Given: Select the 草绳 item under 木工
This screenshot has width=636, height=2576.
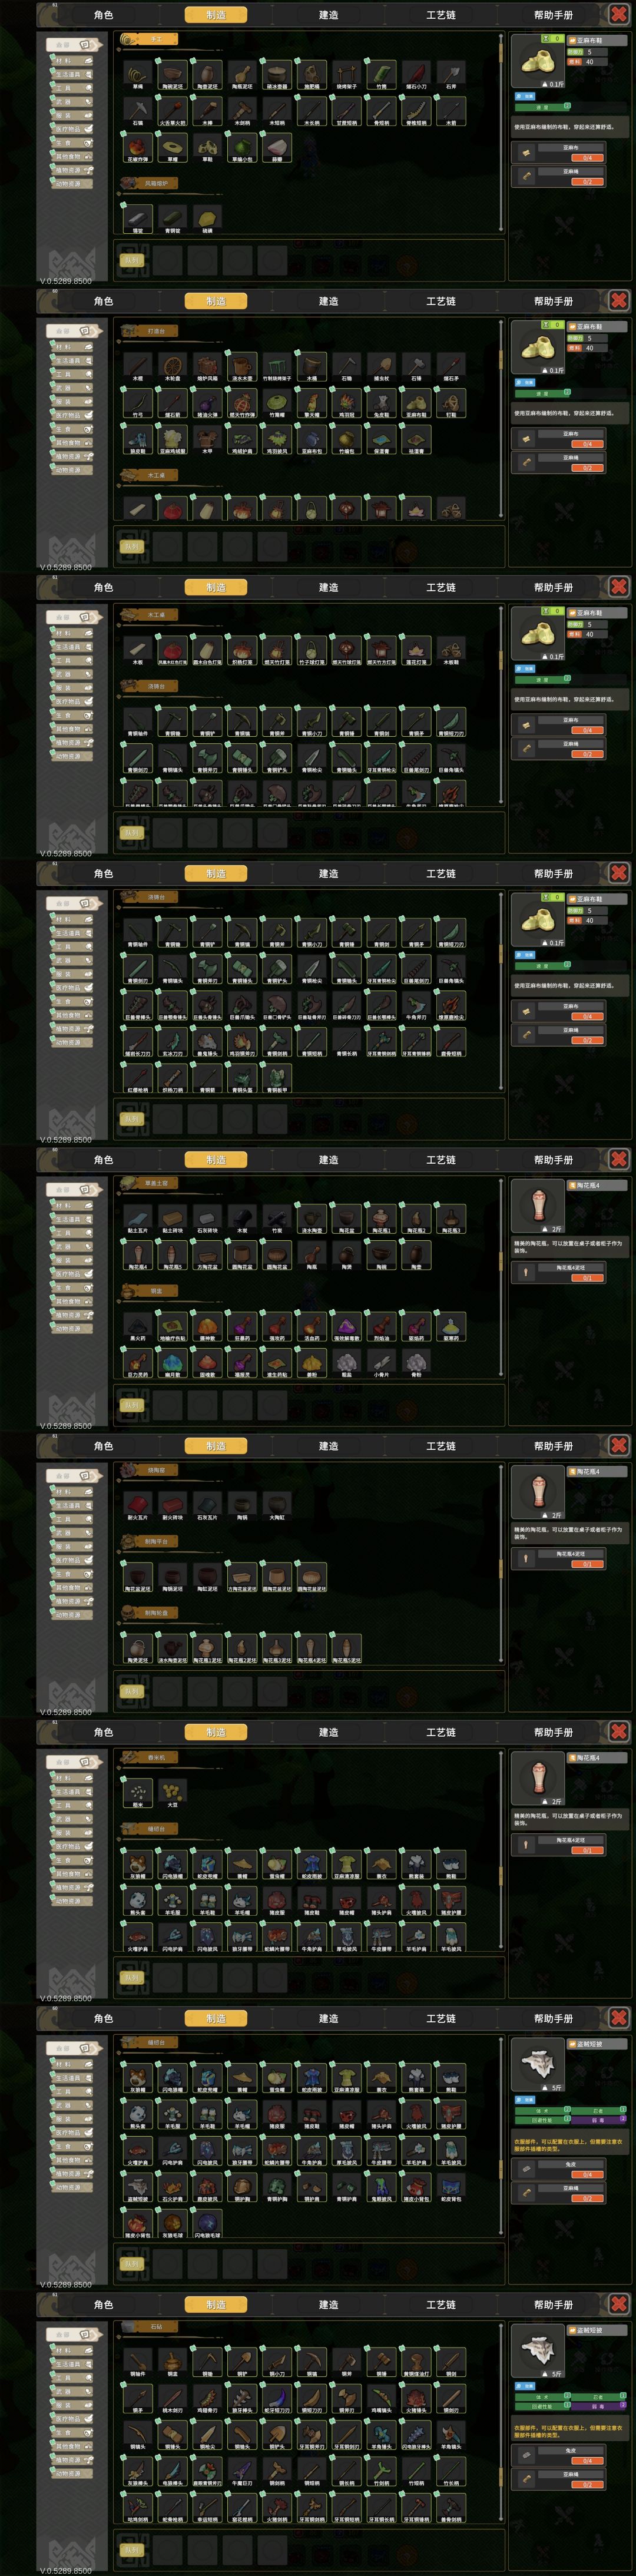Looking at the screenshot, I should (138, 75).
